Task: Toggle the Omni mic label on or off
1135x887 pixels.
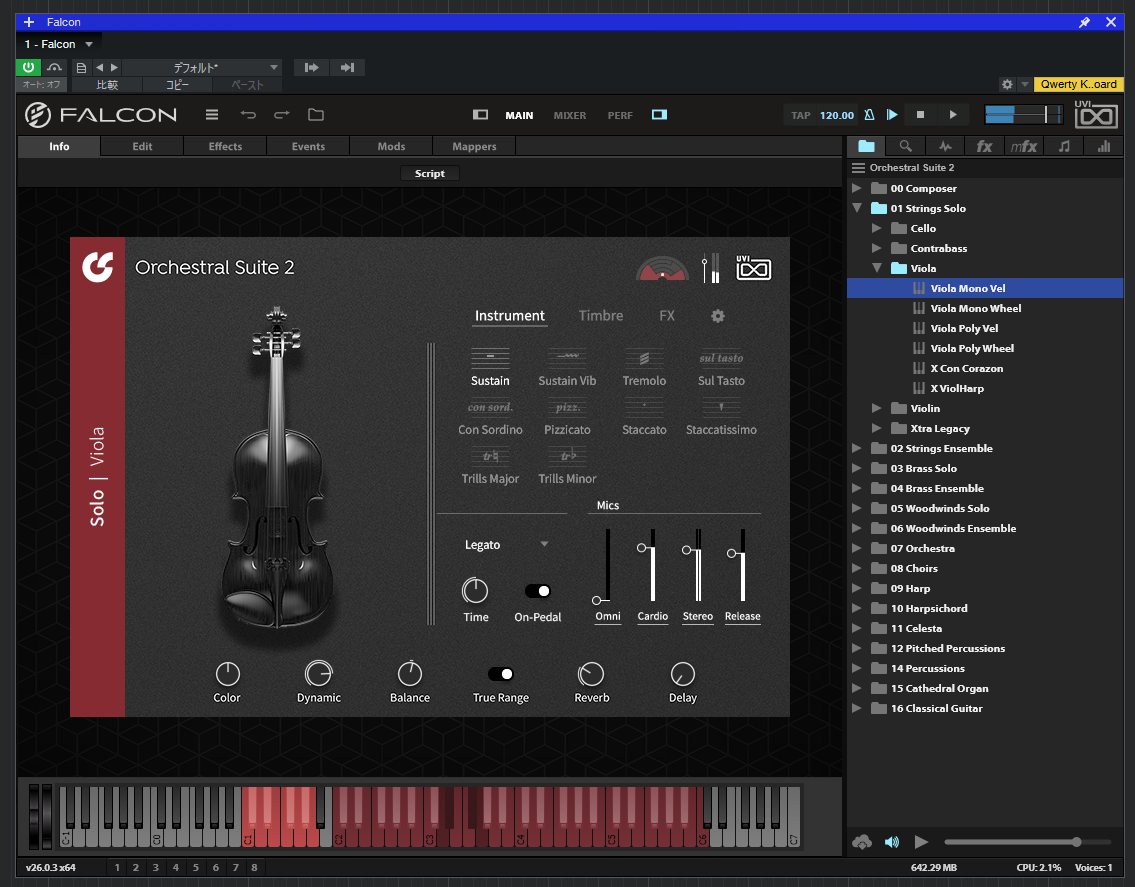Action: pyautogui.click(x=607, y=616)
